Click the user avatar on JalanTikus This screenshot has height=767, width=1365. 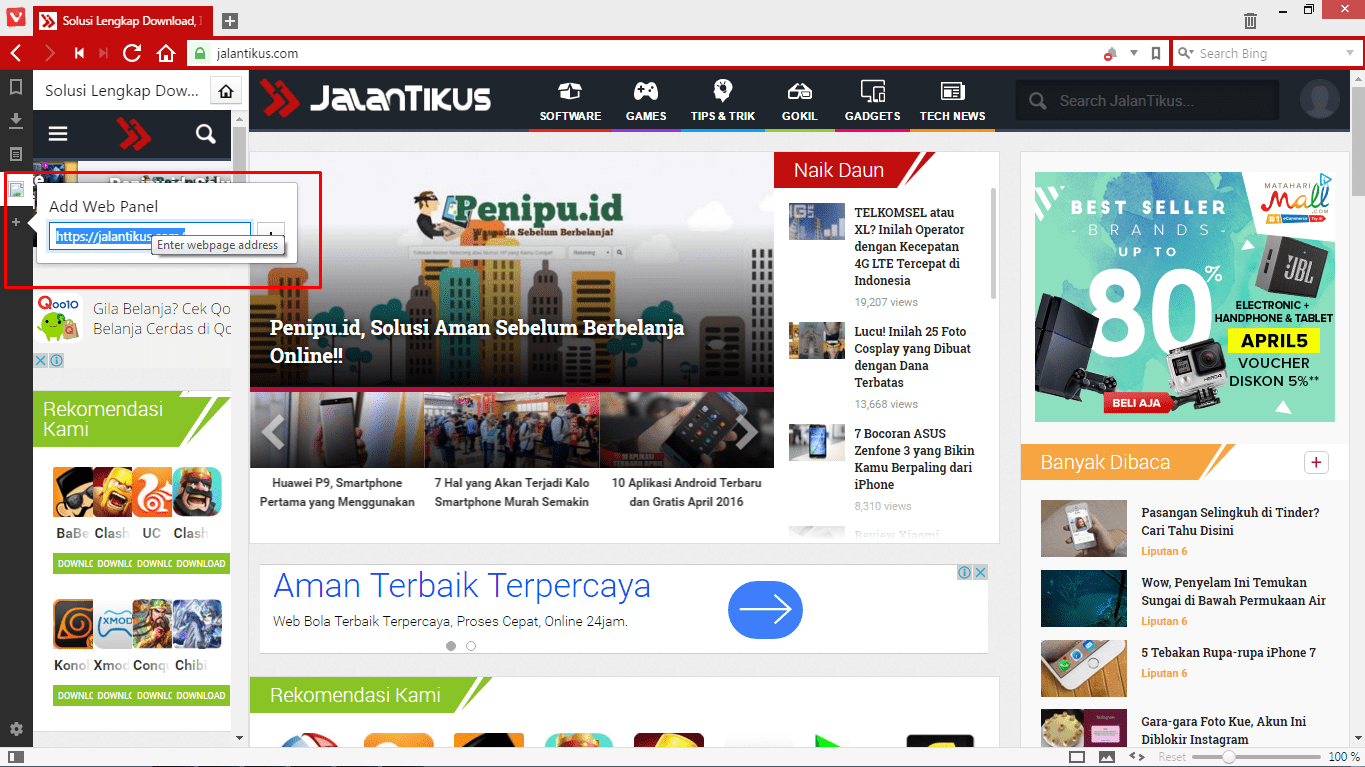click(x=1319, y=100)
